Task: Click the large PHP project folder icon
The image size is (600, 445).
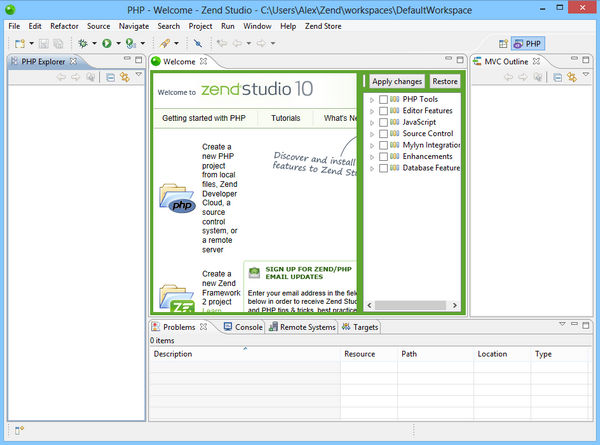Action: click(x=178, y=198)
